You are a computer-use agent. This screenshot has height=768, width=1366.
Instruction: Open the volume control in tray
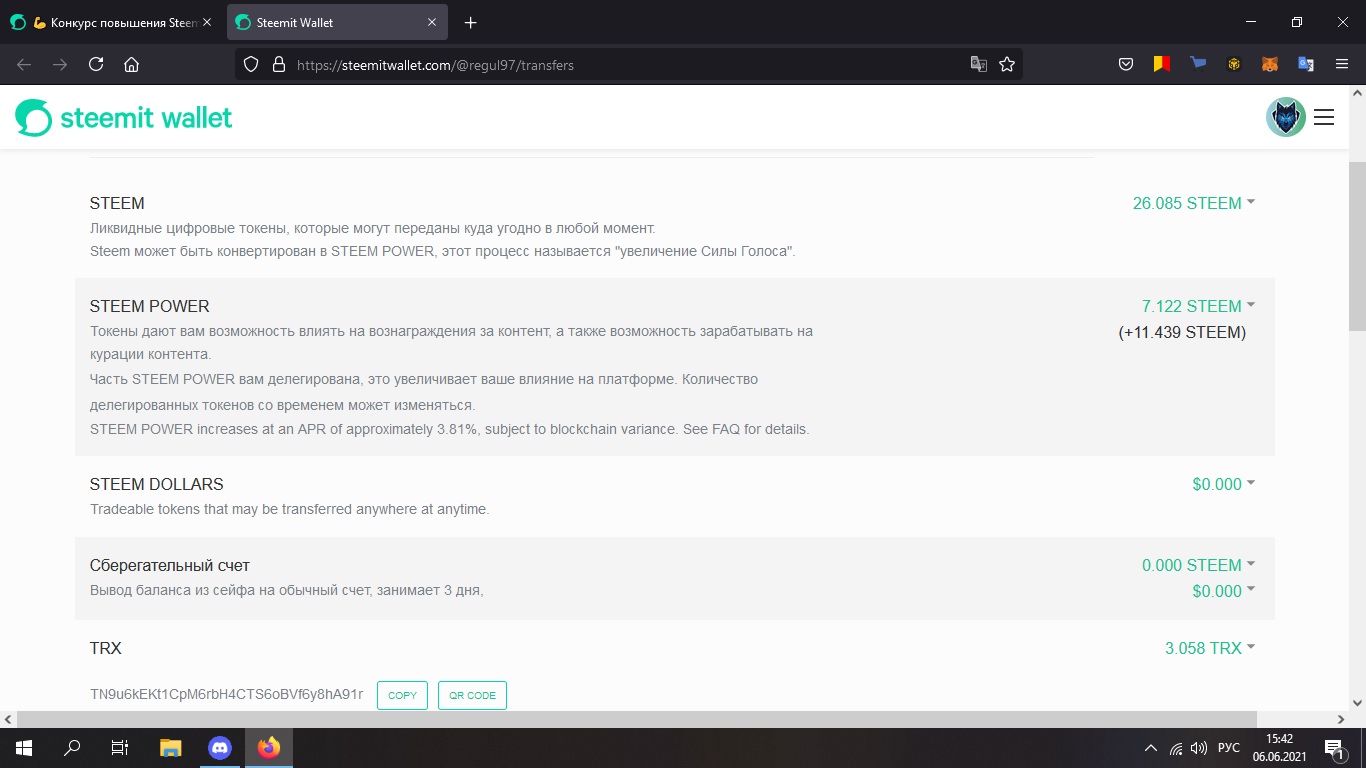1199,748
